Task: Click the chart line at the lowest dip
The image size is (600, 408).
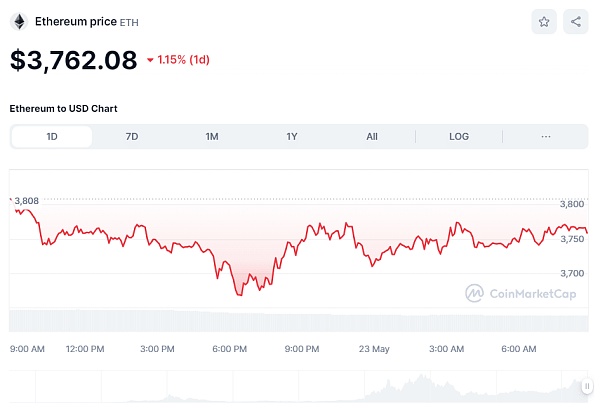Action: [239, 294]
